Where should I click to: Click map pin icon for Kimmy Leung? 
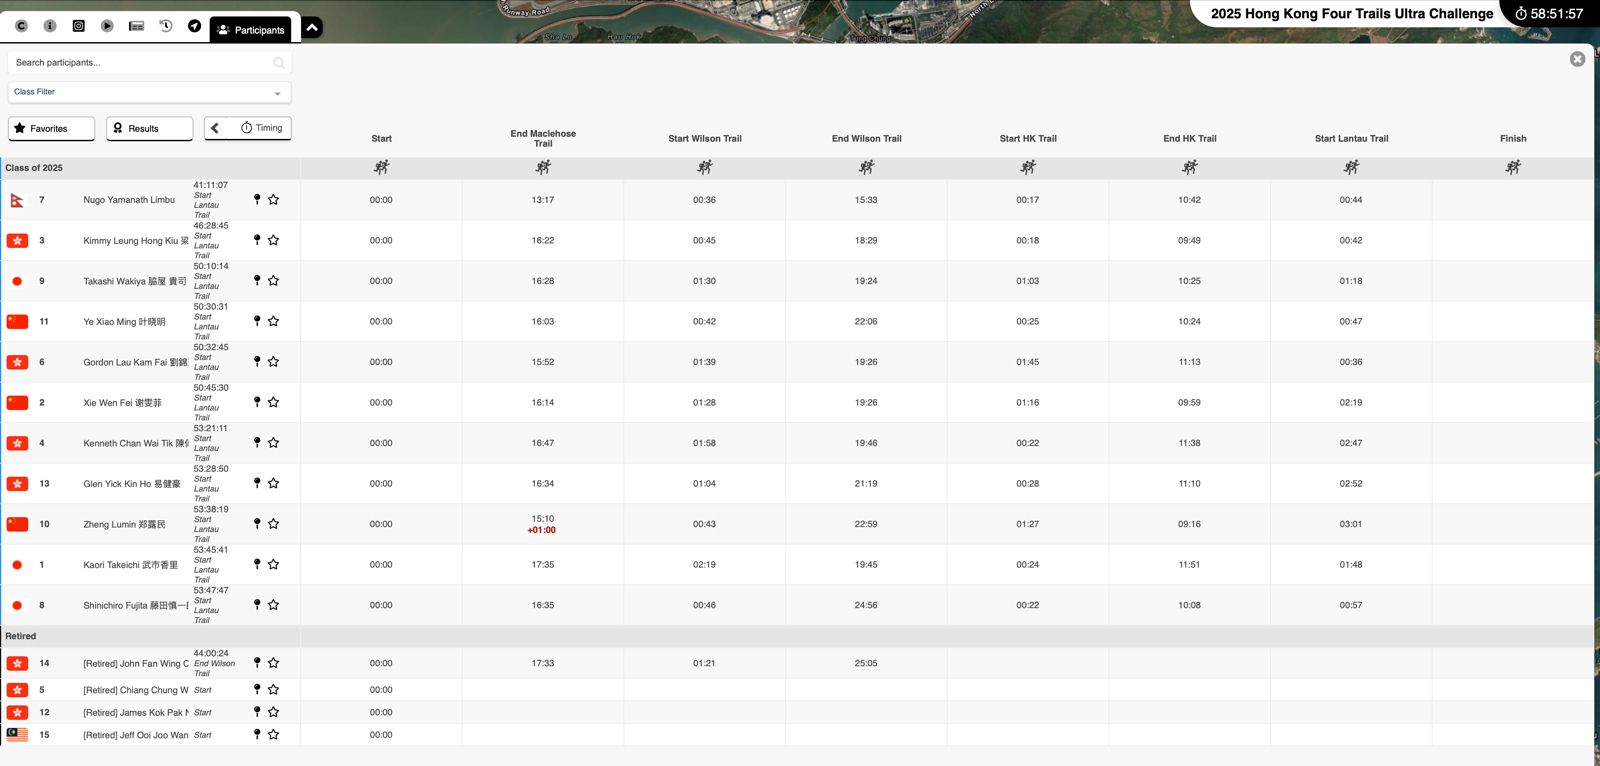click(257, 240)
